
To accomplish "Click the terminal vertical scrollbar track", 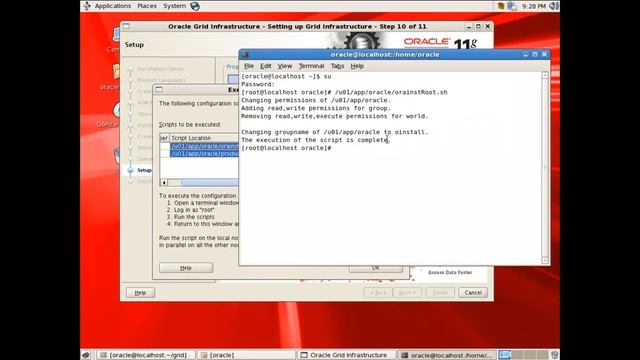I will click(x=545, y=167).
